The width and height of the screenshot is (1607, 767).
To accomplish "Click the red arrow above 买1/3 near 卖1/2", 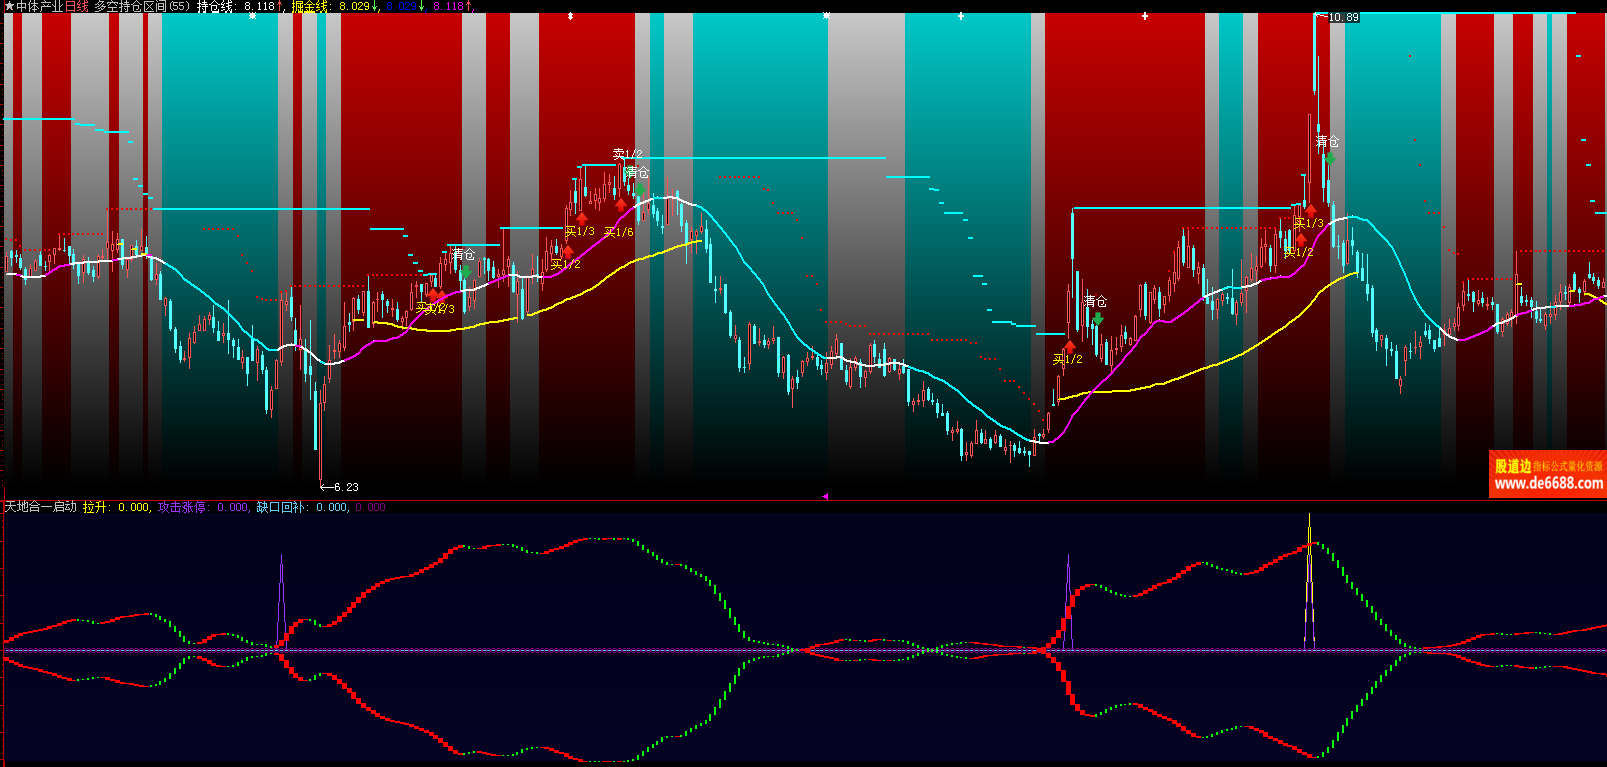I will click(582, 219).
